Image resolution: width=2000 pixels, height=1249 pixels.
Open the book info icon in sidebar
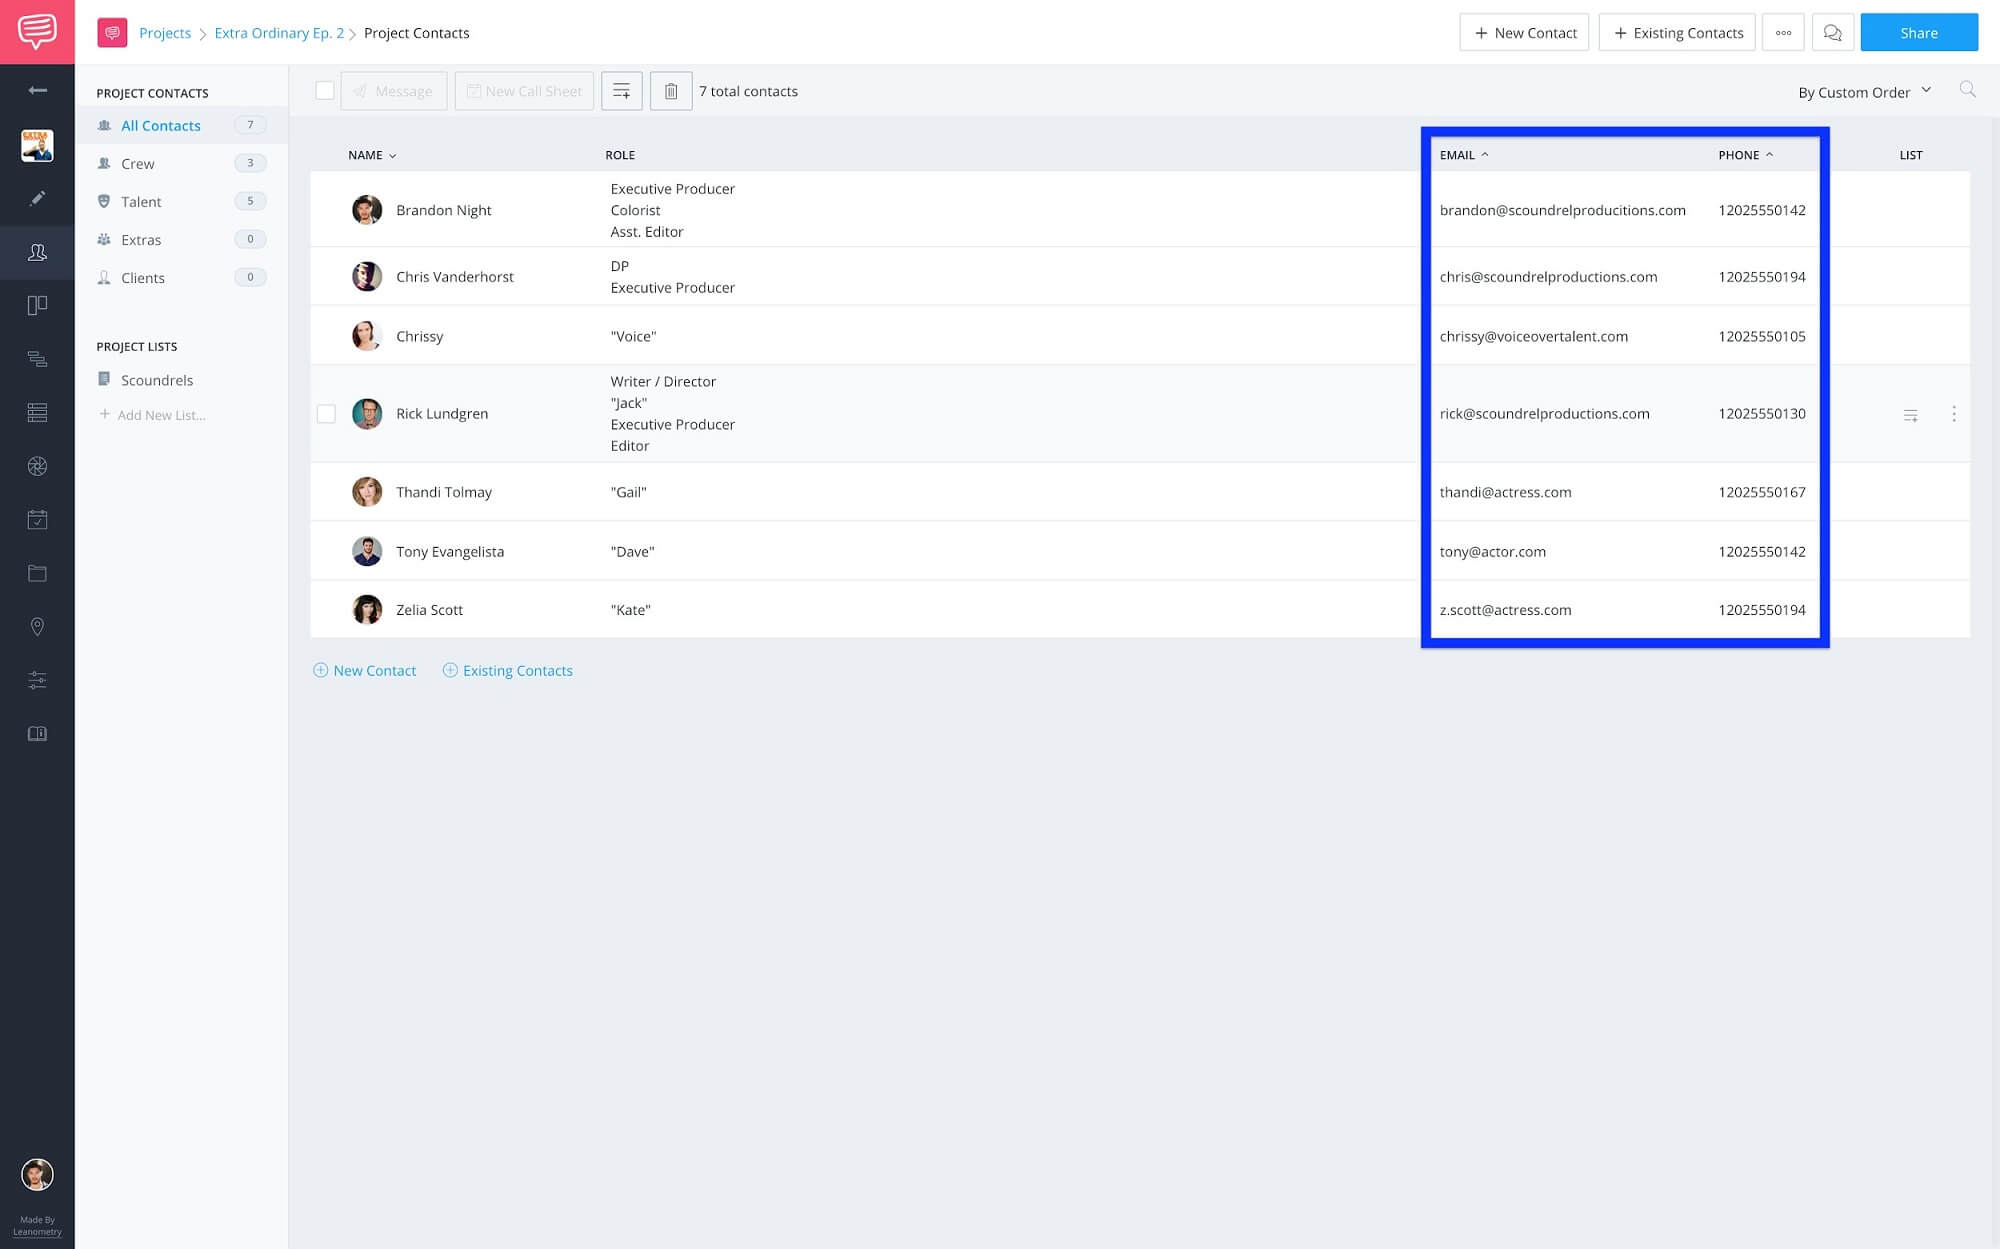click(x=37, y=733)
